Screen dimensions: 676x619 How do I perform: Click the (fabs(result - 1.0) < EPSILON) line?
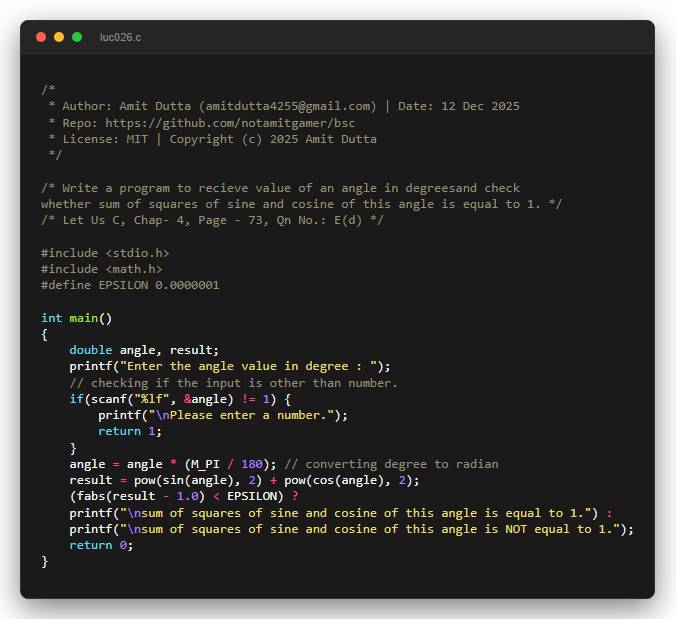(184, 497)
